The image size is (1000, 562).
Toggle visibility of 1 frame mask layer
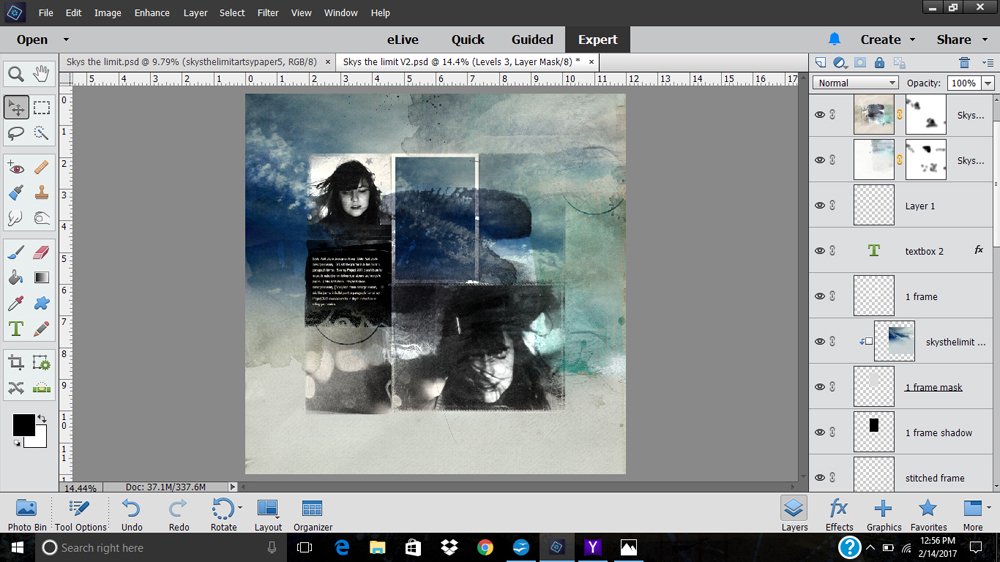[820, 387]
